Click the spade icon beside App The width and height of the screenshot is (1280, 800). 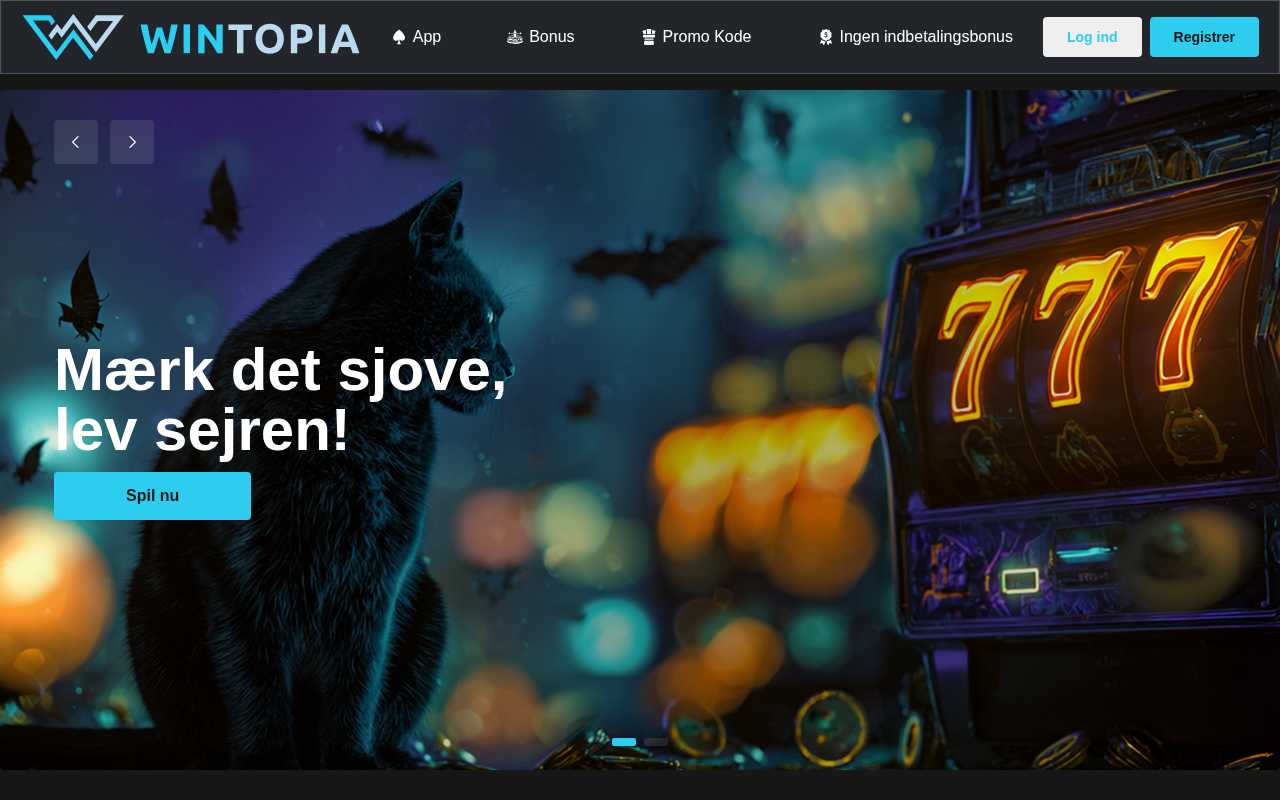click(399, 37)
